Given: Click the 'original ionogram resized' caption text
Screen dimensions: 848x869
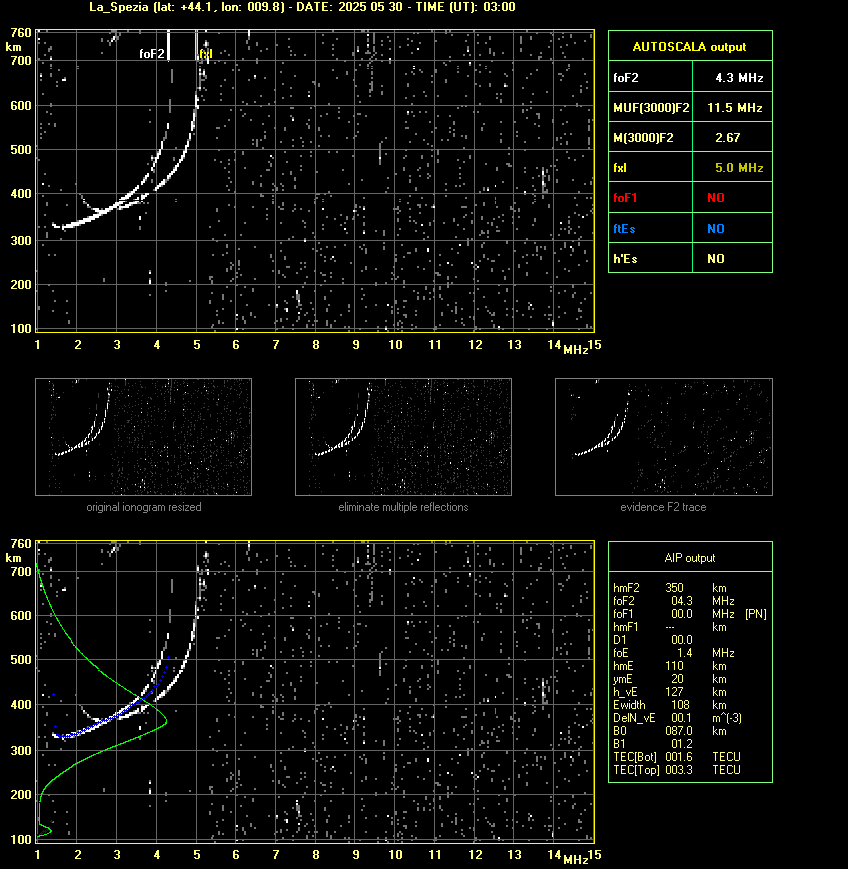Looking at the screenshot, I should pyautogui.click(x=144, y=507).
